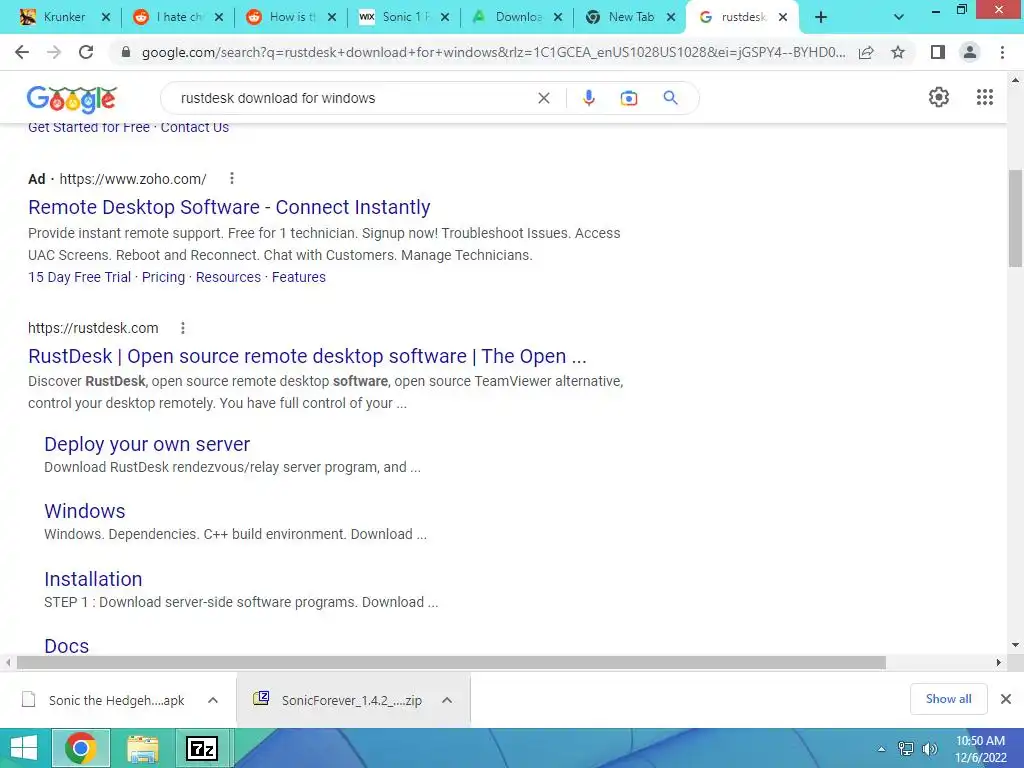Viewport: 1024px width, 768px height.
Task: Clear the Google search box
Action: 543,98
